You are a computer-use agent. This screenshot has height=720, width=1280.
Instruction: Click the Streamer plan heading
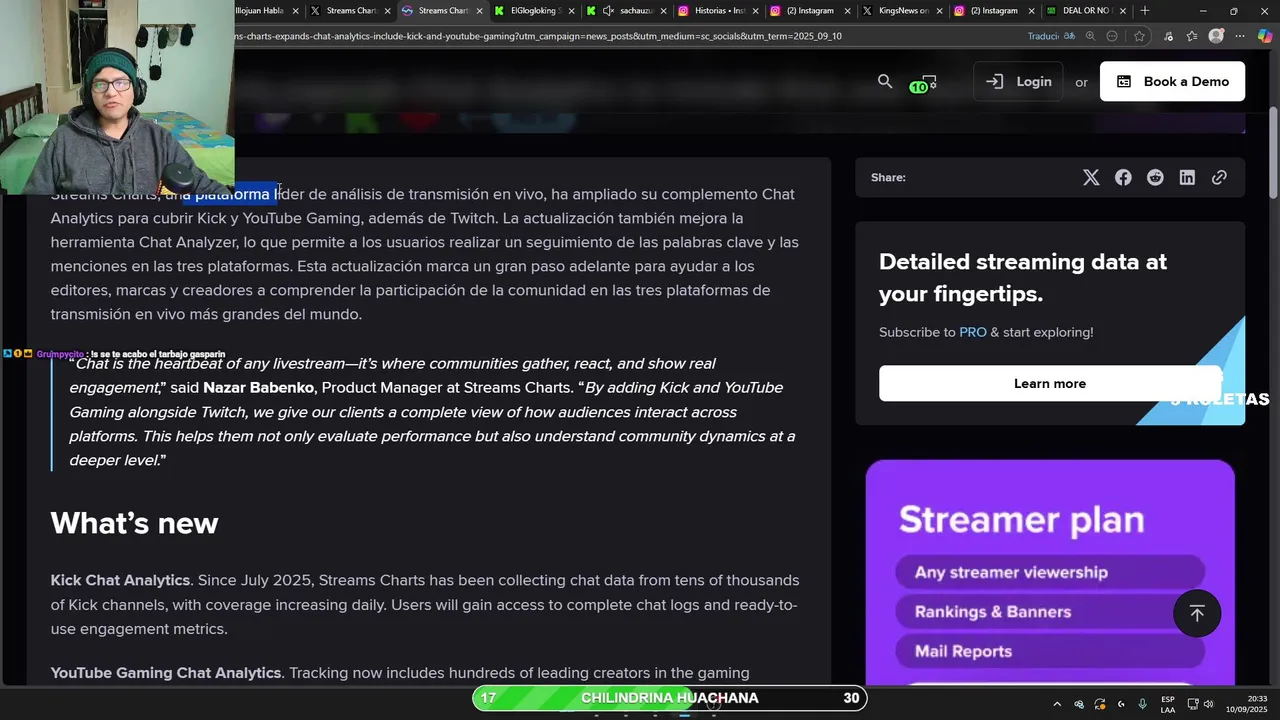point(1021,519)
